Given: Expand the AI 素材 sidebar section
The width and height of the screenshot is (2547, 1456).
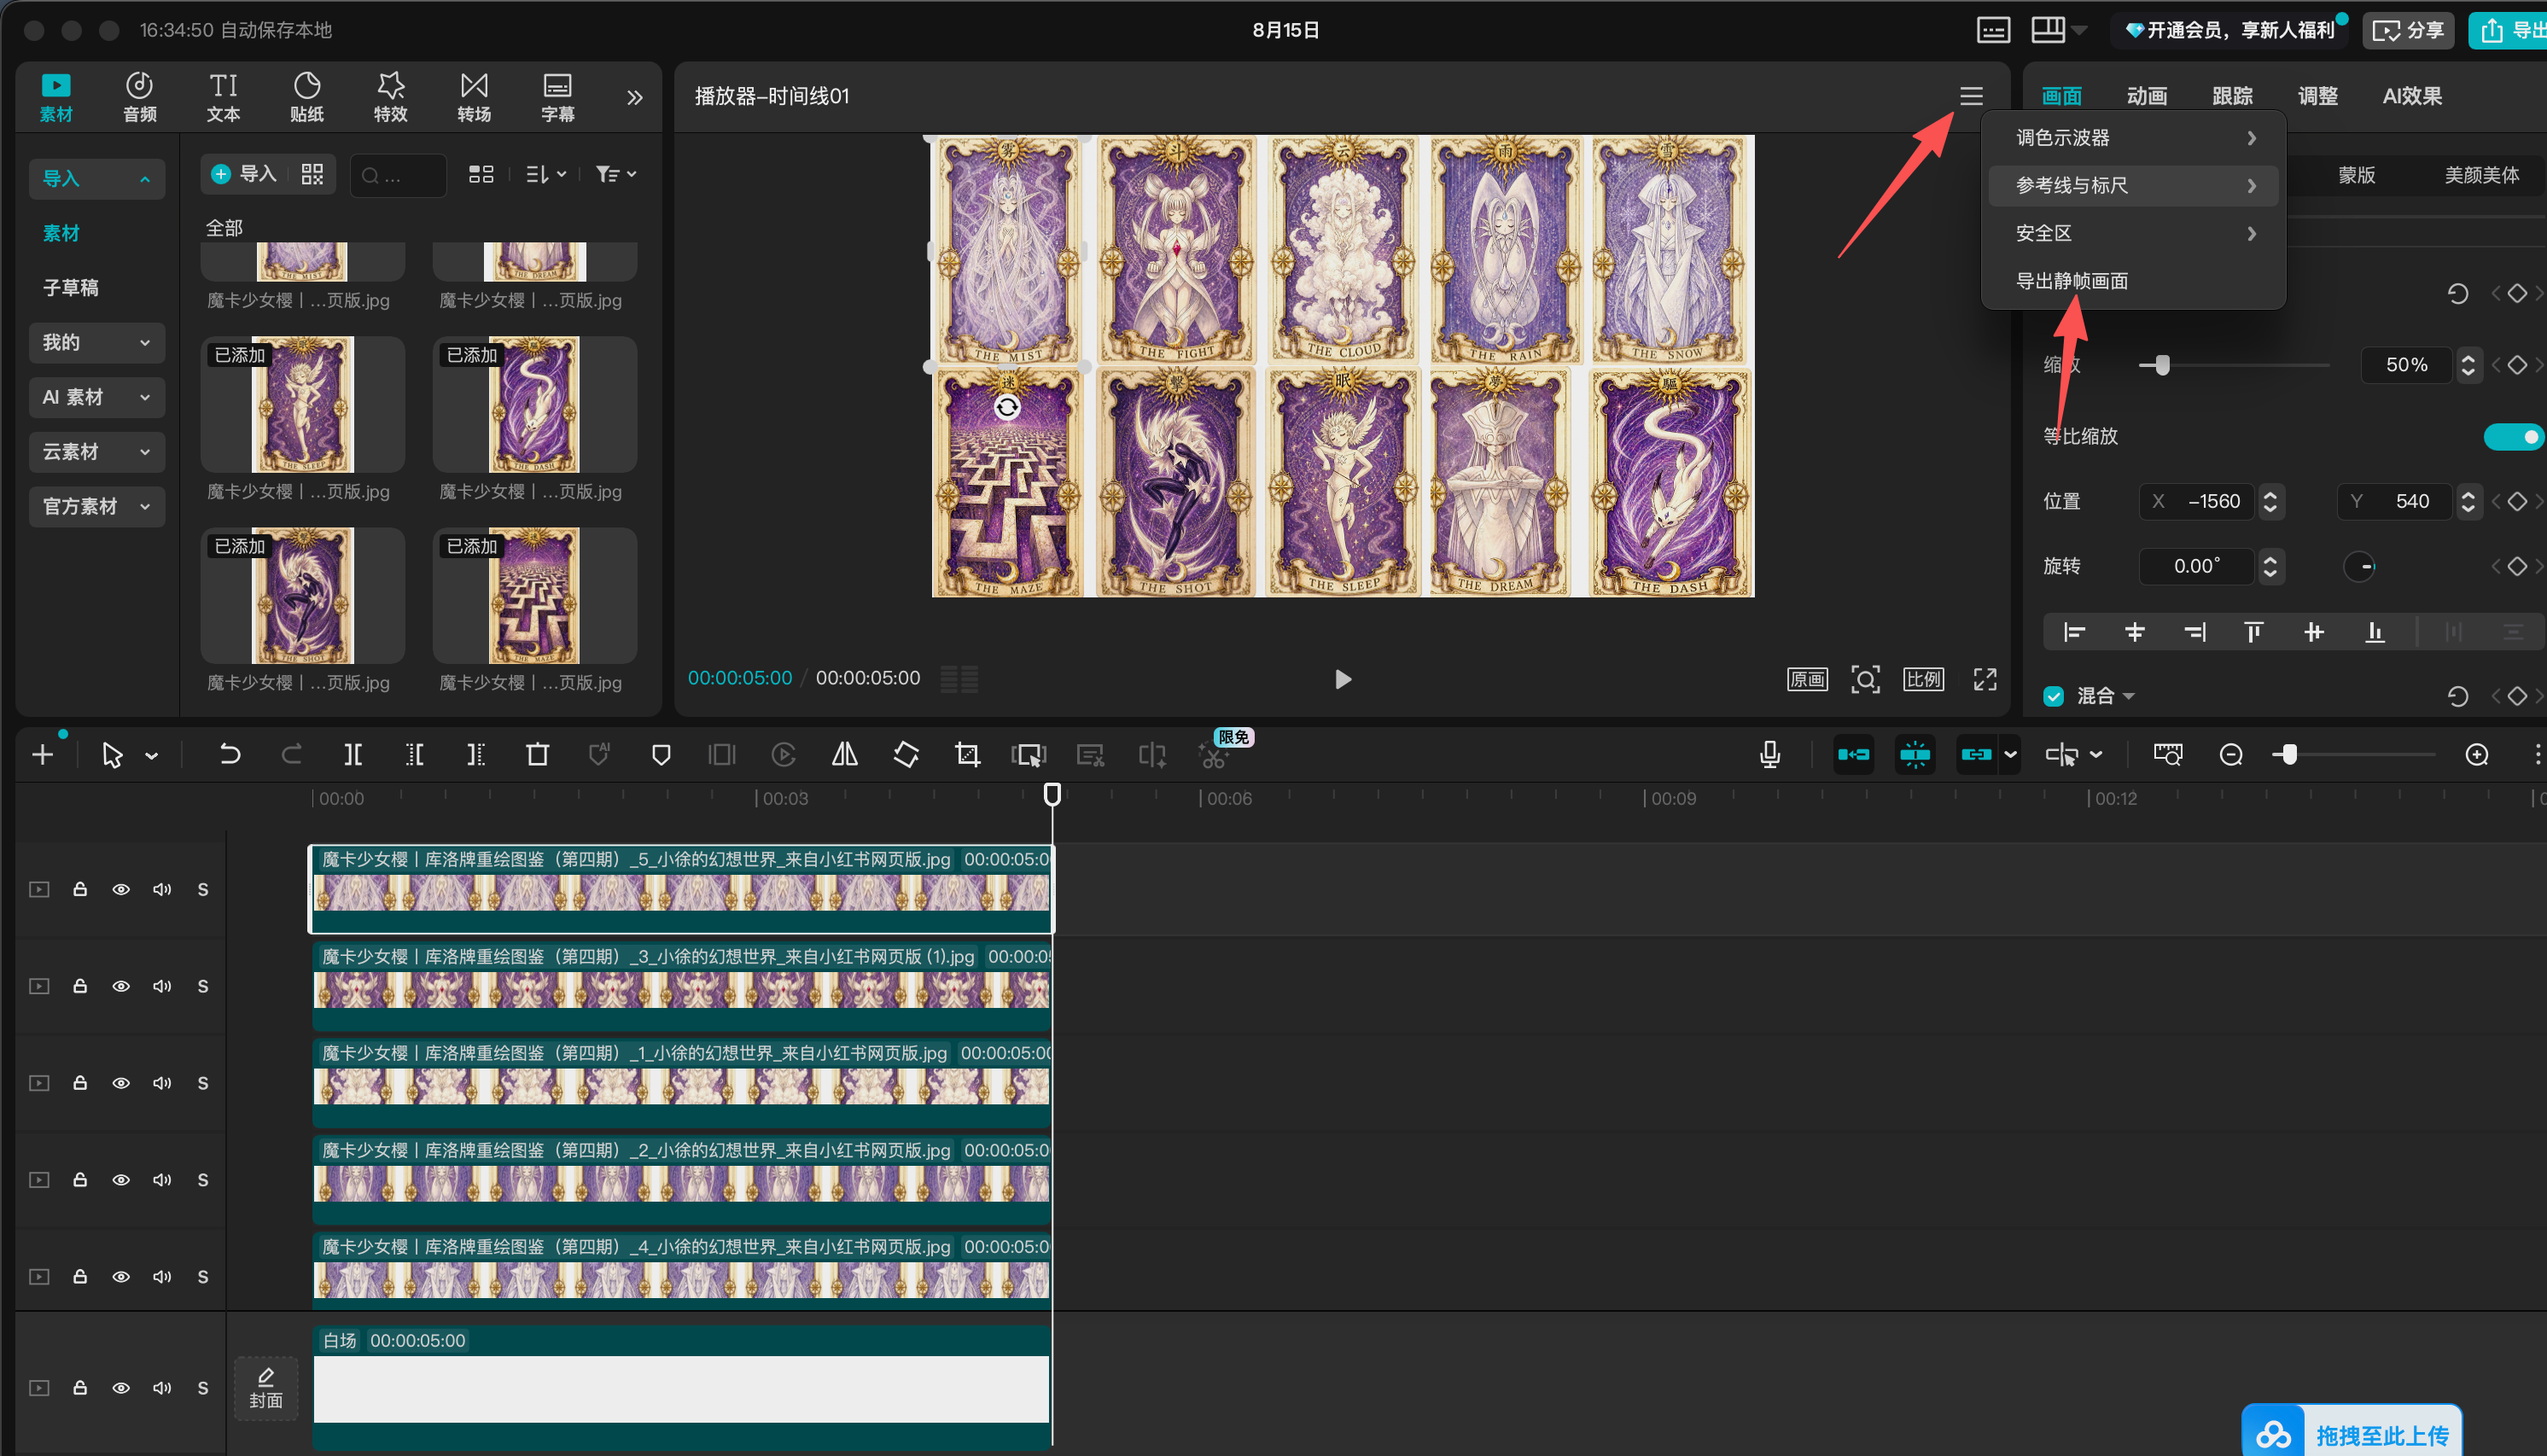Looking at the screenshot, I should point(96,397).
